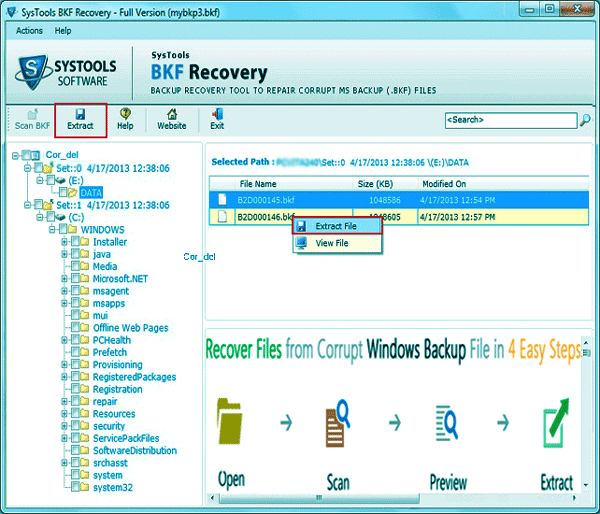Check the Microsoft.NET folder checkbox
Image resolution: width=600 pixels, height=514 pixels.
[x=75, y=278]
